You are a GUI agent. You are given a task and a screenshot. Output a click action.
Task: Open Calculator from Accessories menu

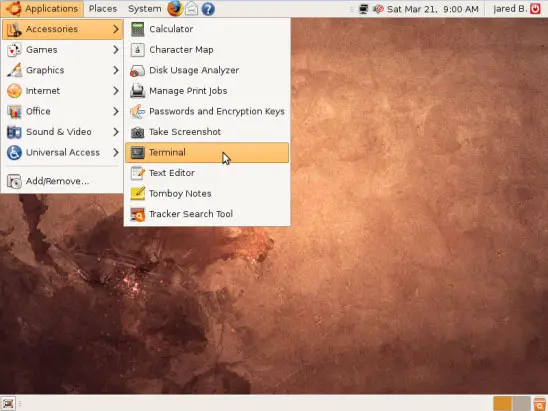[x=207, y=29]
